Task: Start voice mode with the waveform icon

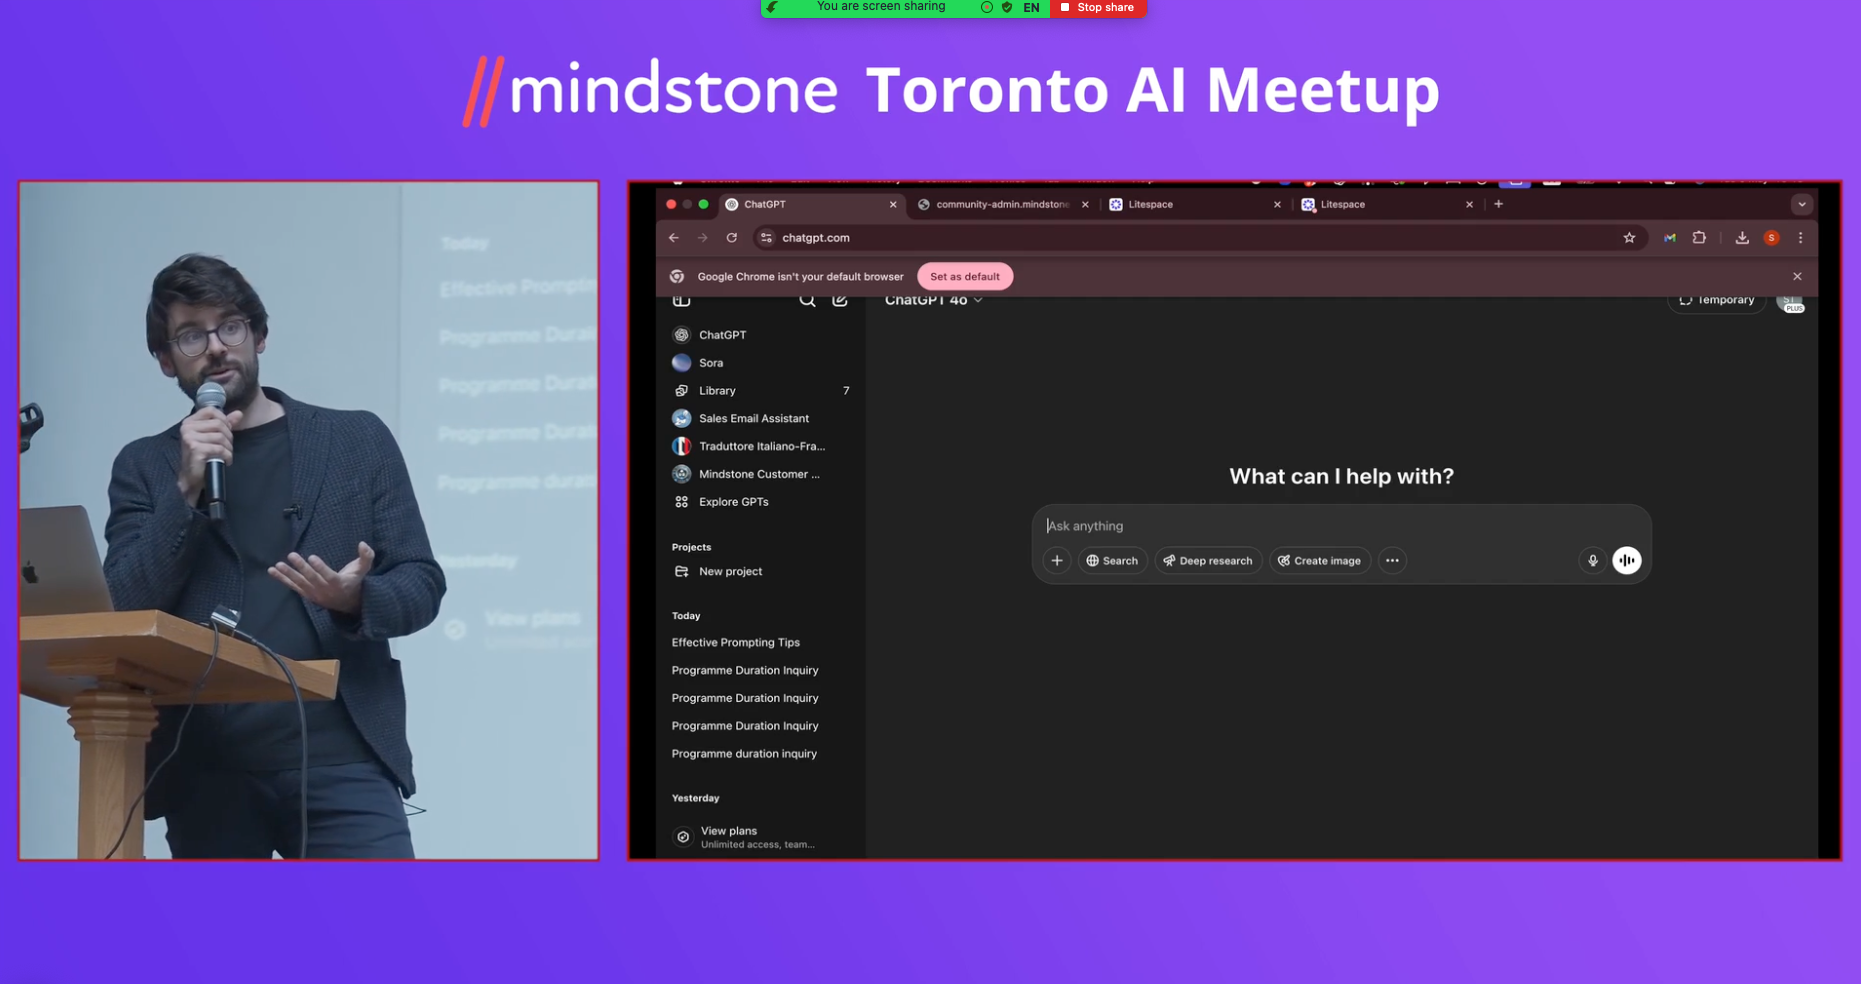Action: point(1627,561)
